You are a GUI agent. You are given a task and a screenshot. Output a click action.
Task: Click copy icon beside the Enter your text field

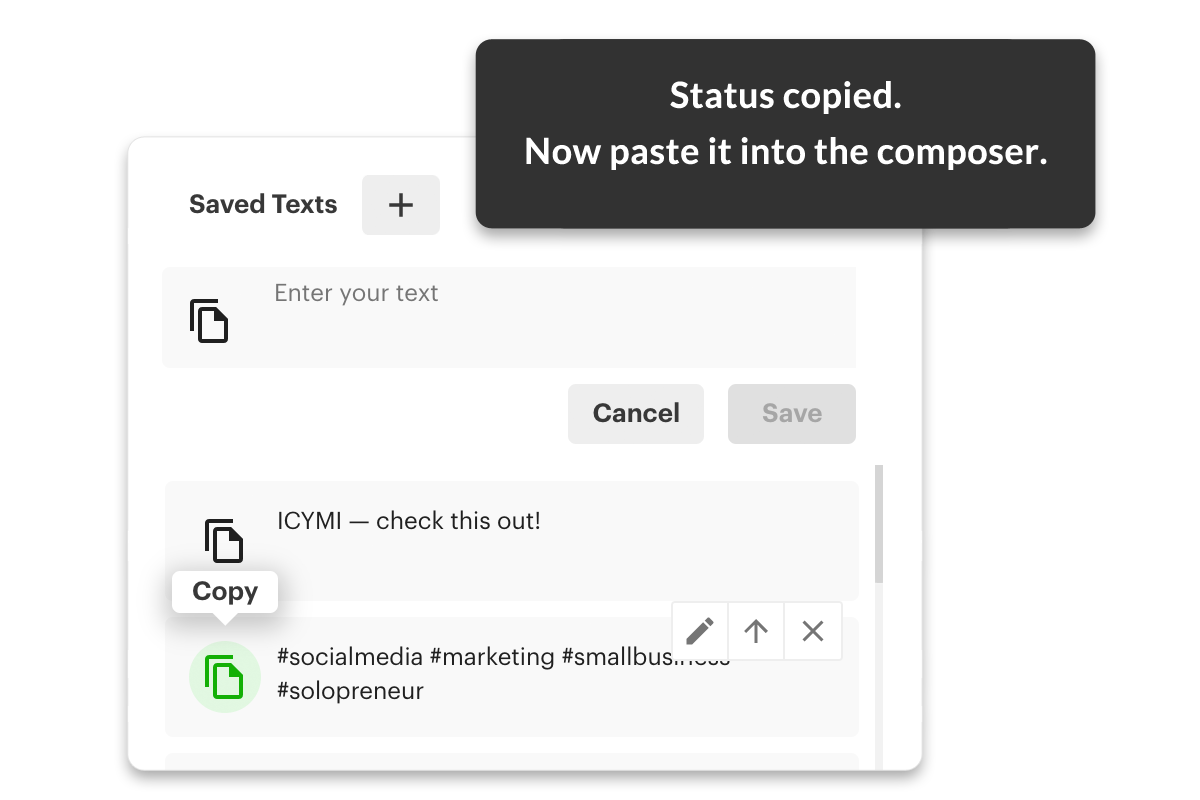(x=209, y=320)
